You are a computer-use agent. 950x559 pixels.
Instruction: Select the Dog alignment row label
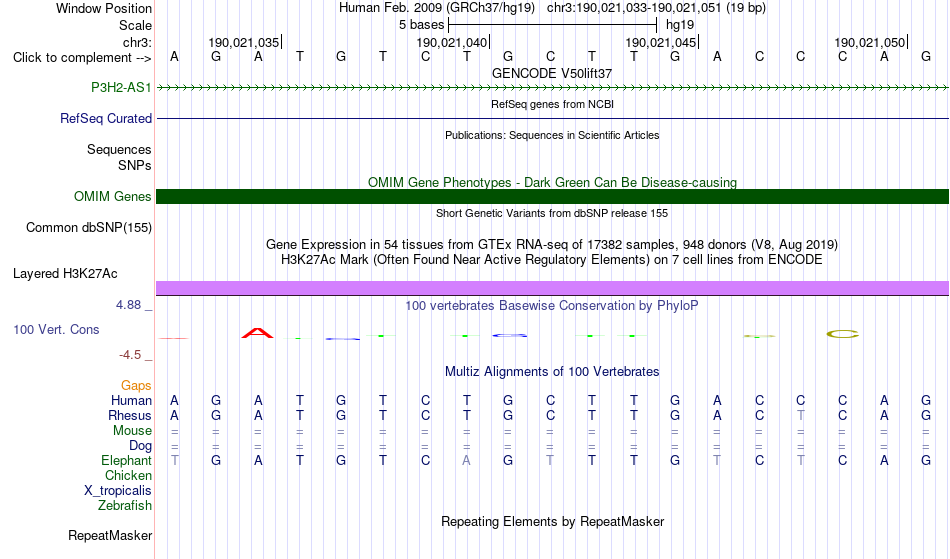point(141,446)
